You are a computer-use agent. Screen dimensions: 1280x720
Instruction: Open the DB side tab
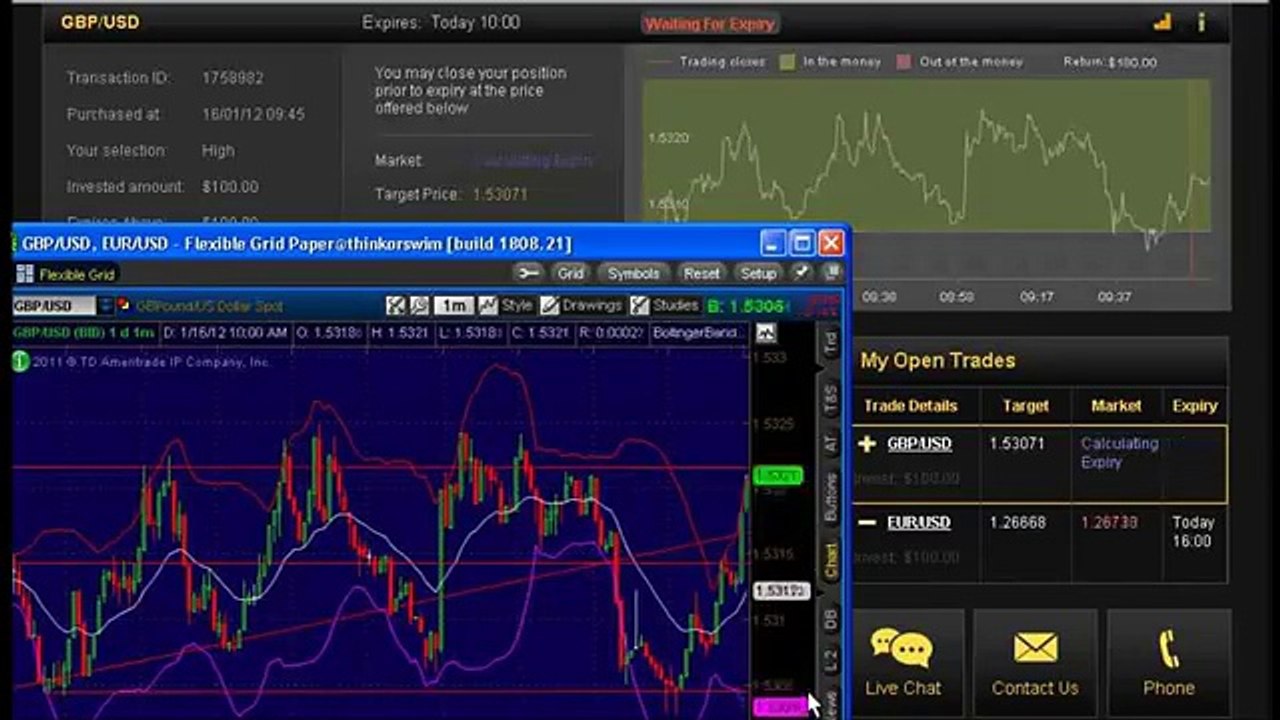(x=830, y=619)
